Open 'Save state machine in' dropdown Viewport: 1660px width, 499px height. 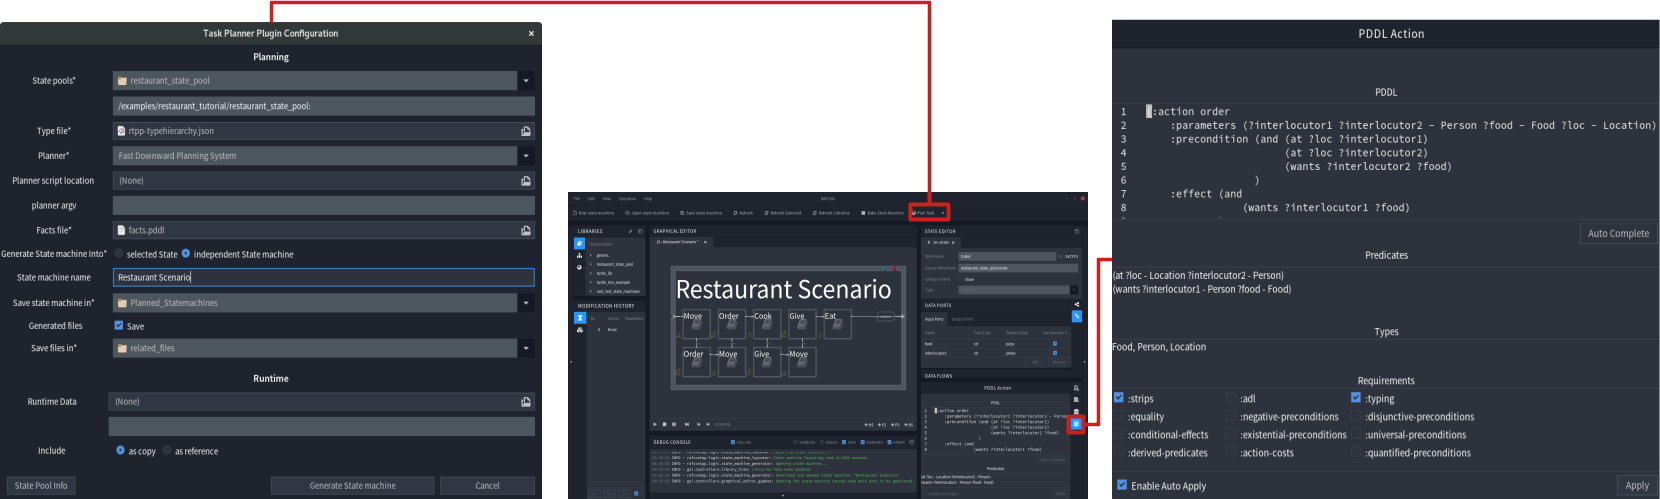[x=526, y=303]
